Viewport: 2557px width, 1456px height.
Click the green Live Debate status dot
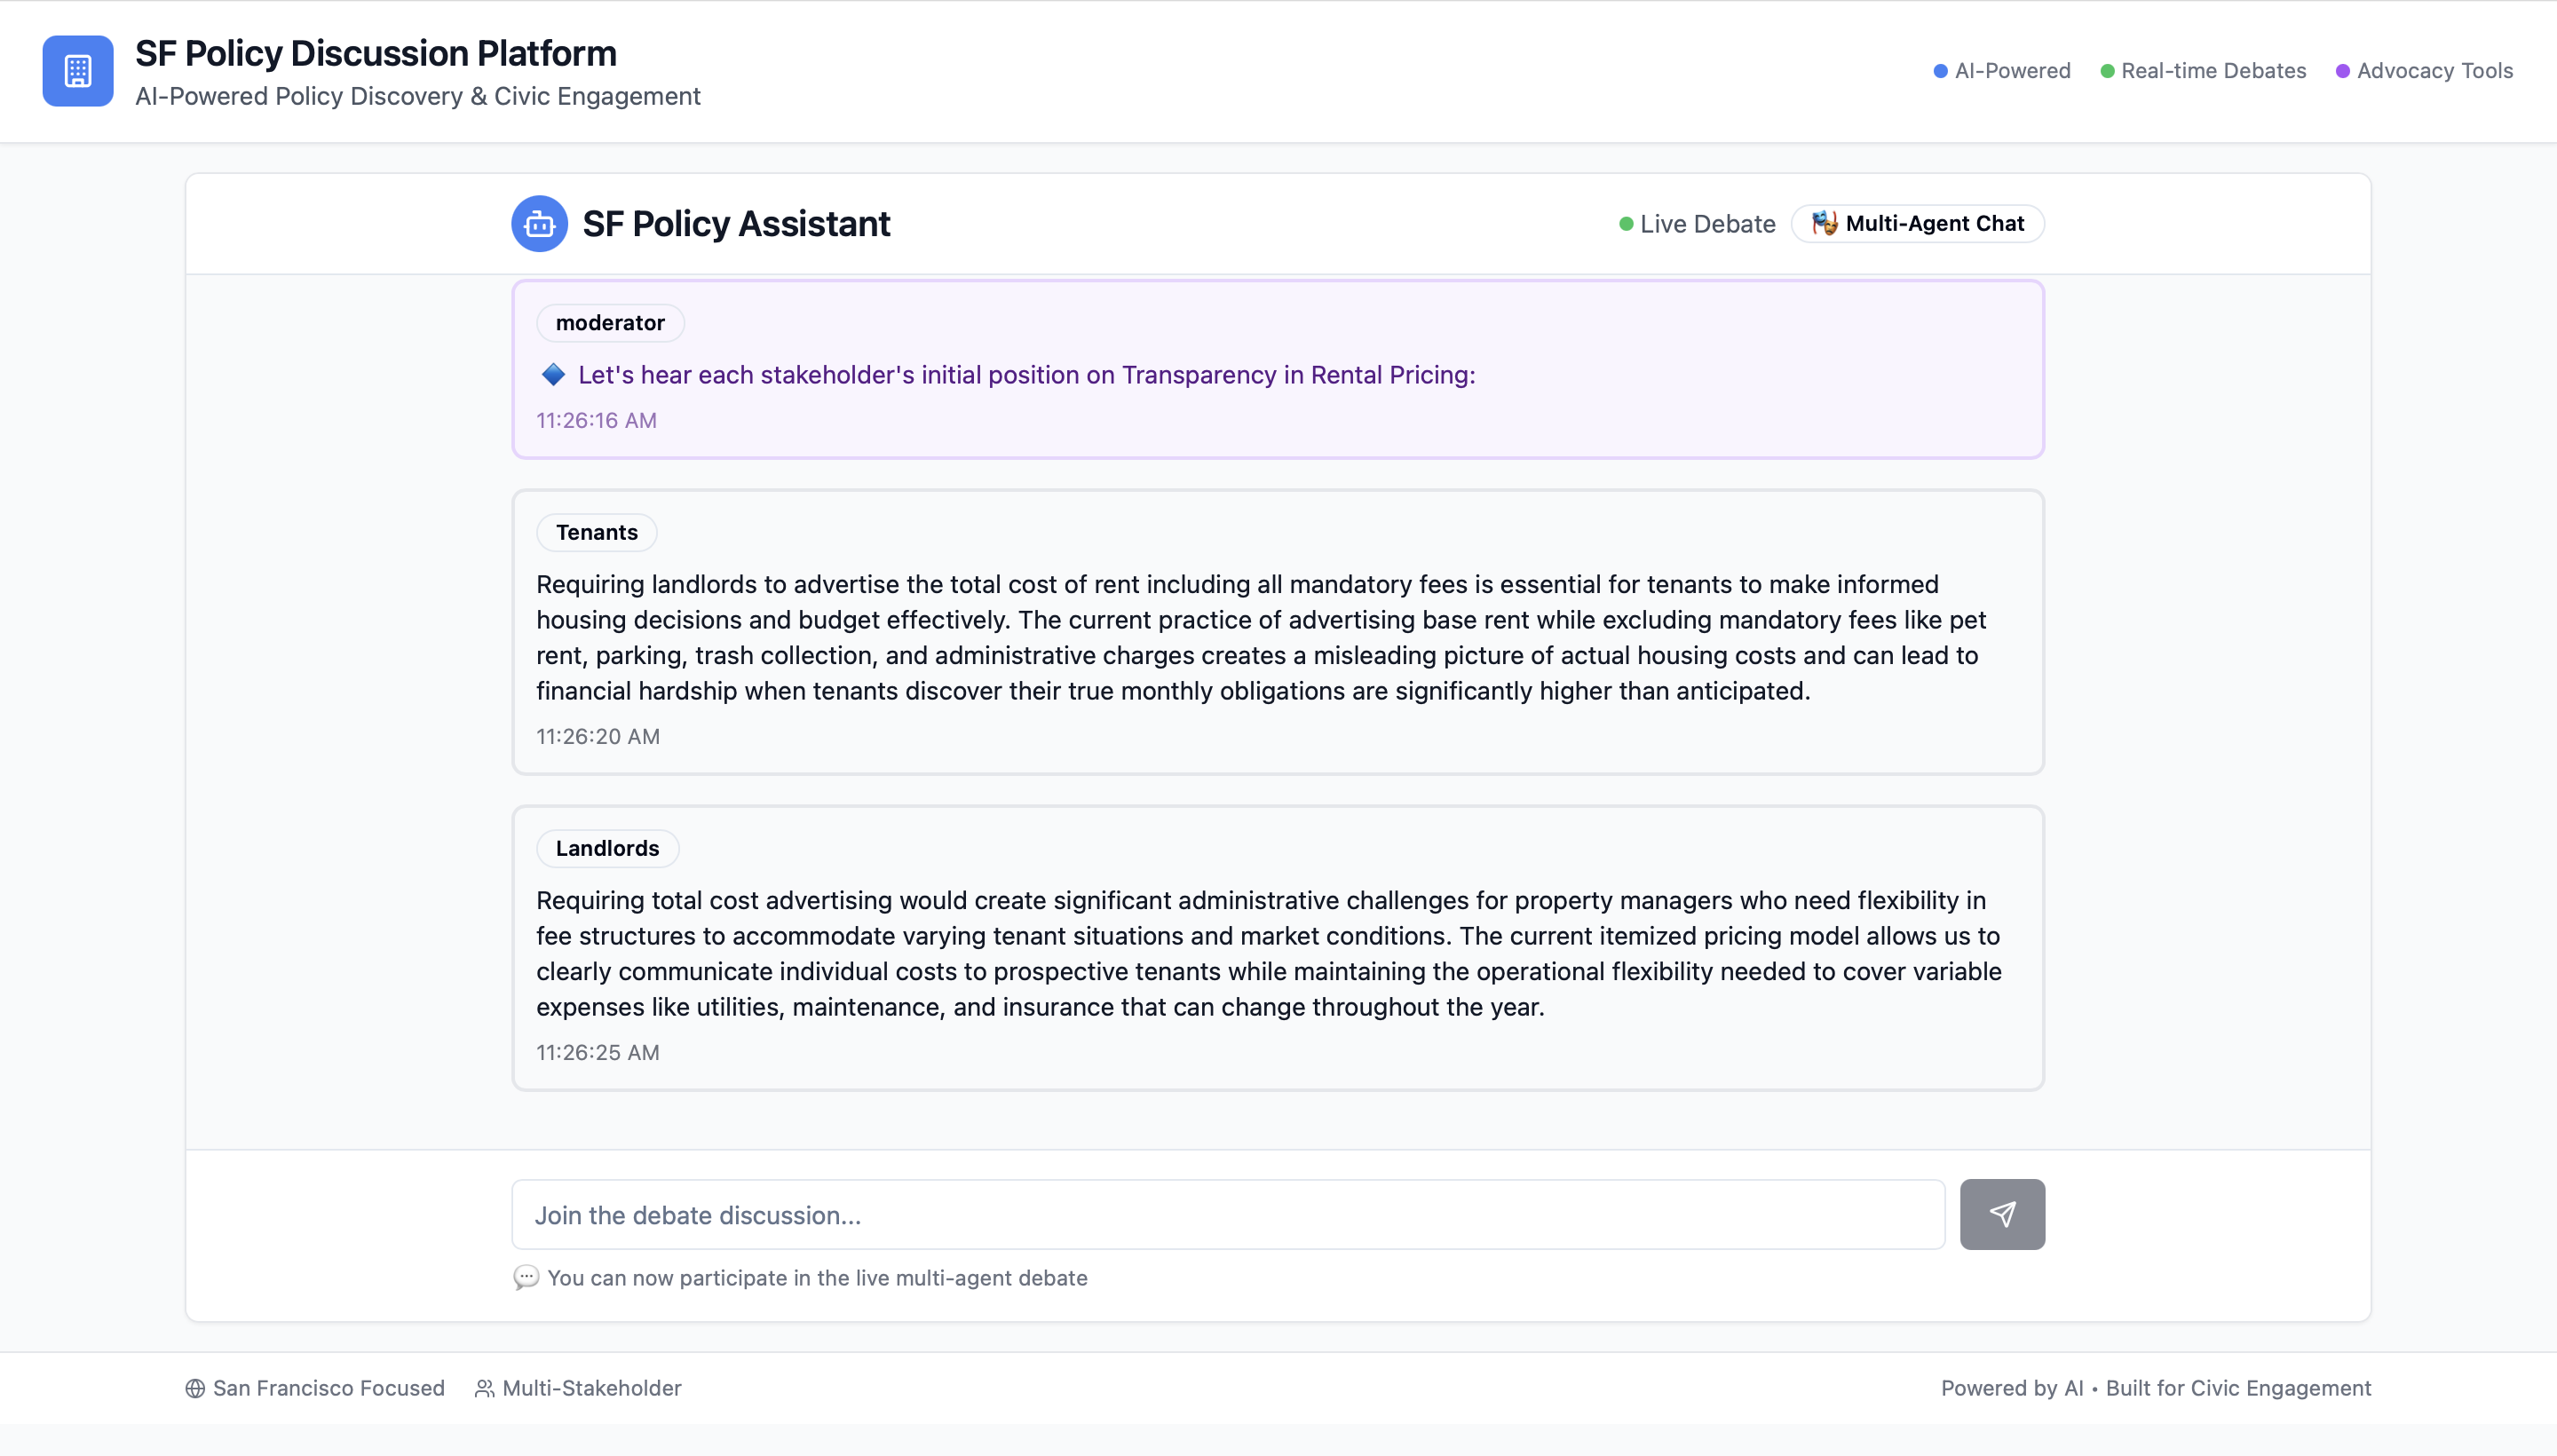tap(1626, 224)
